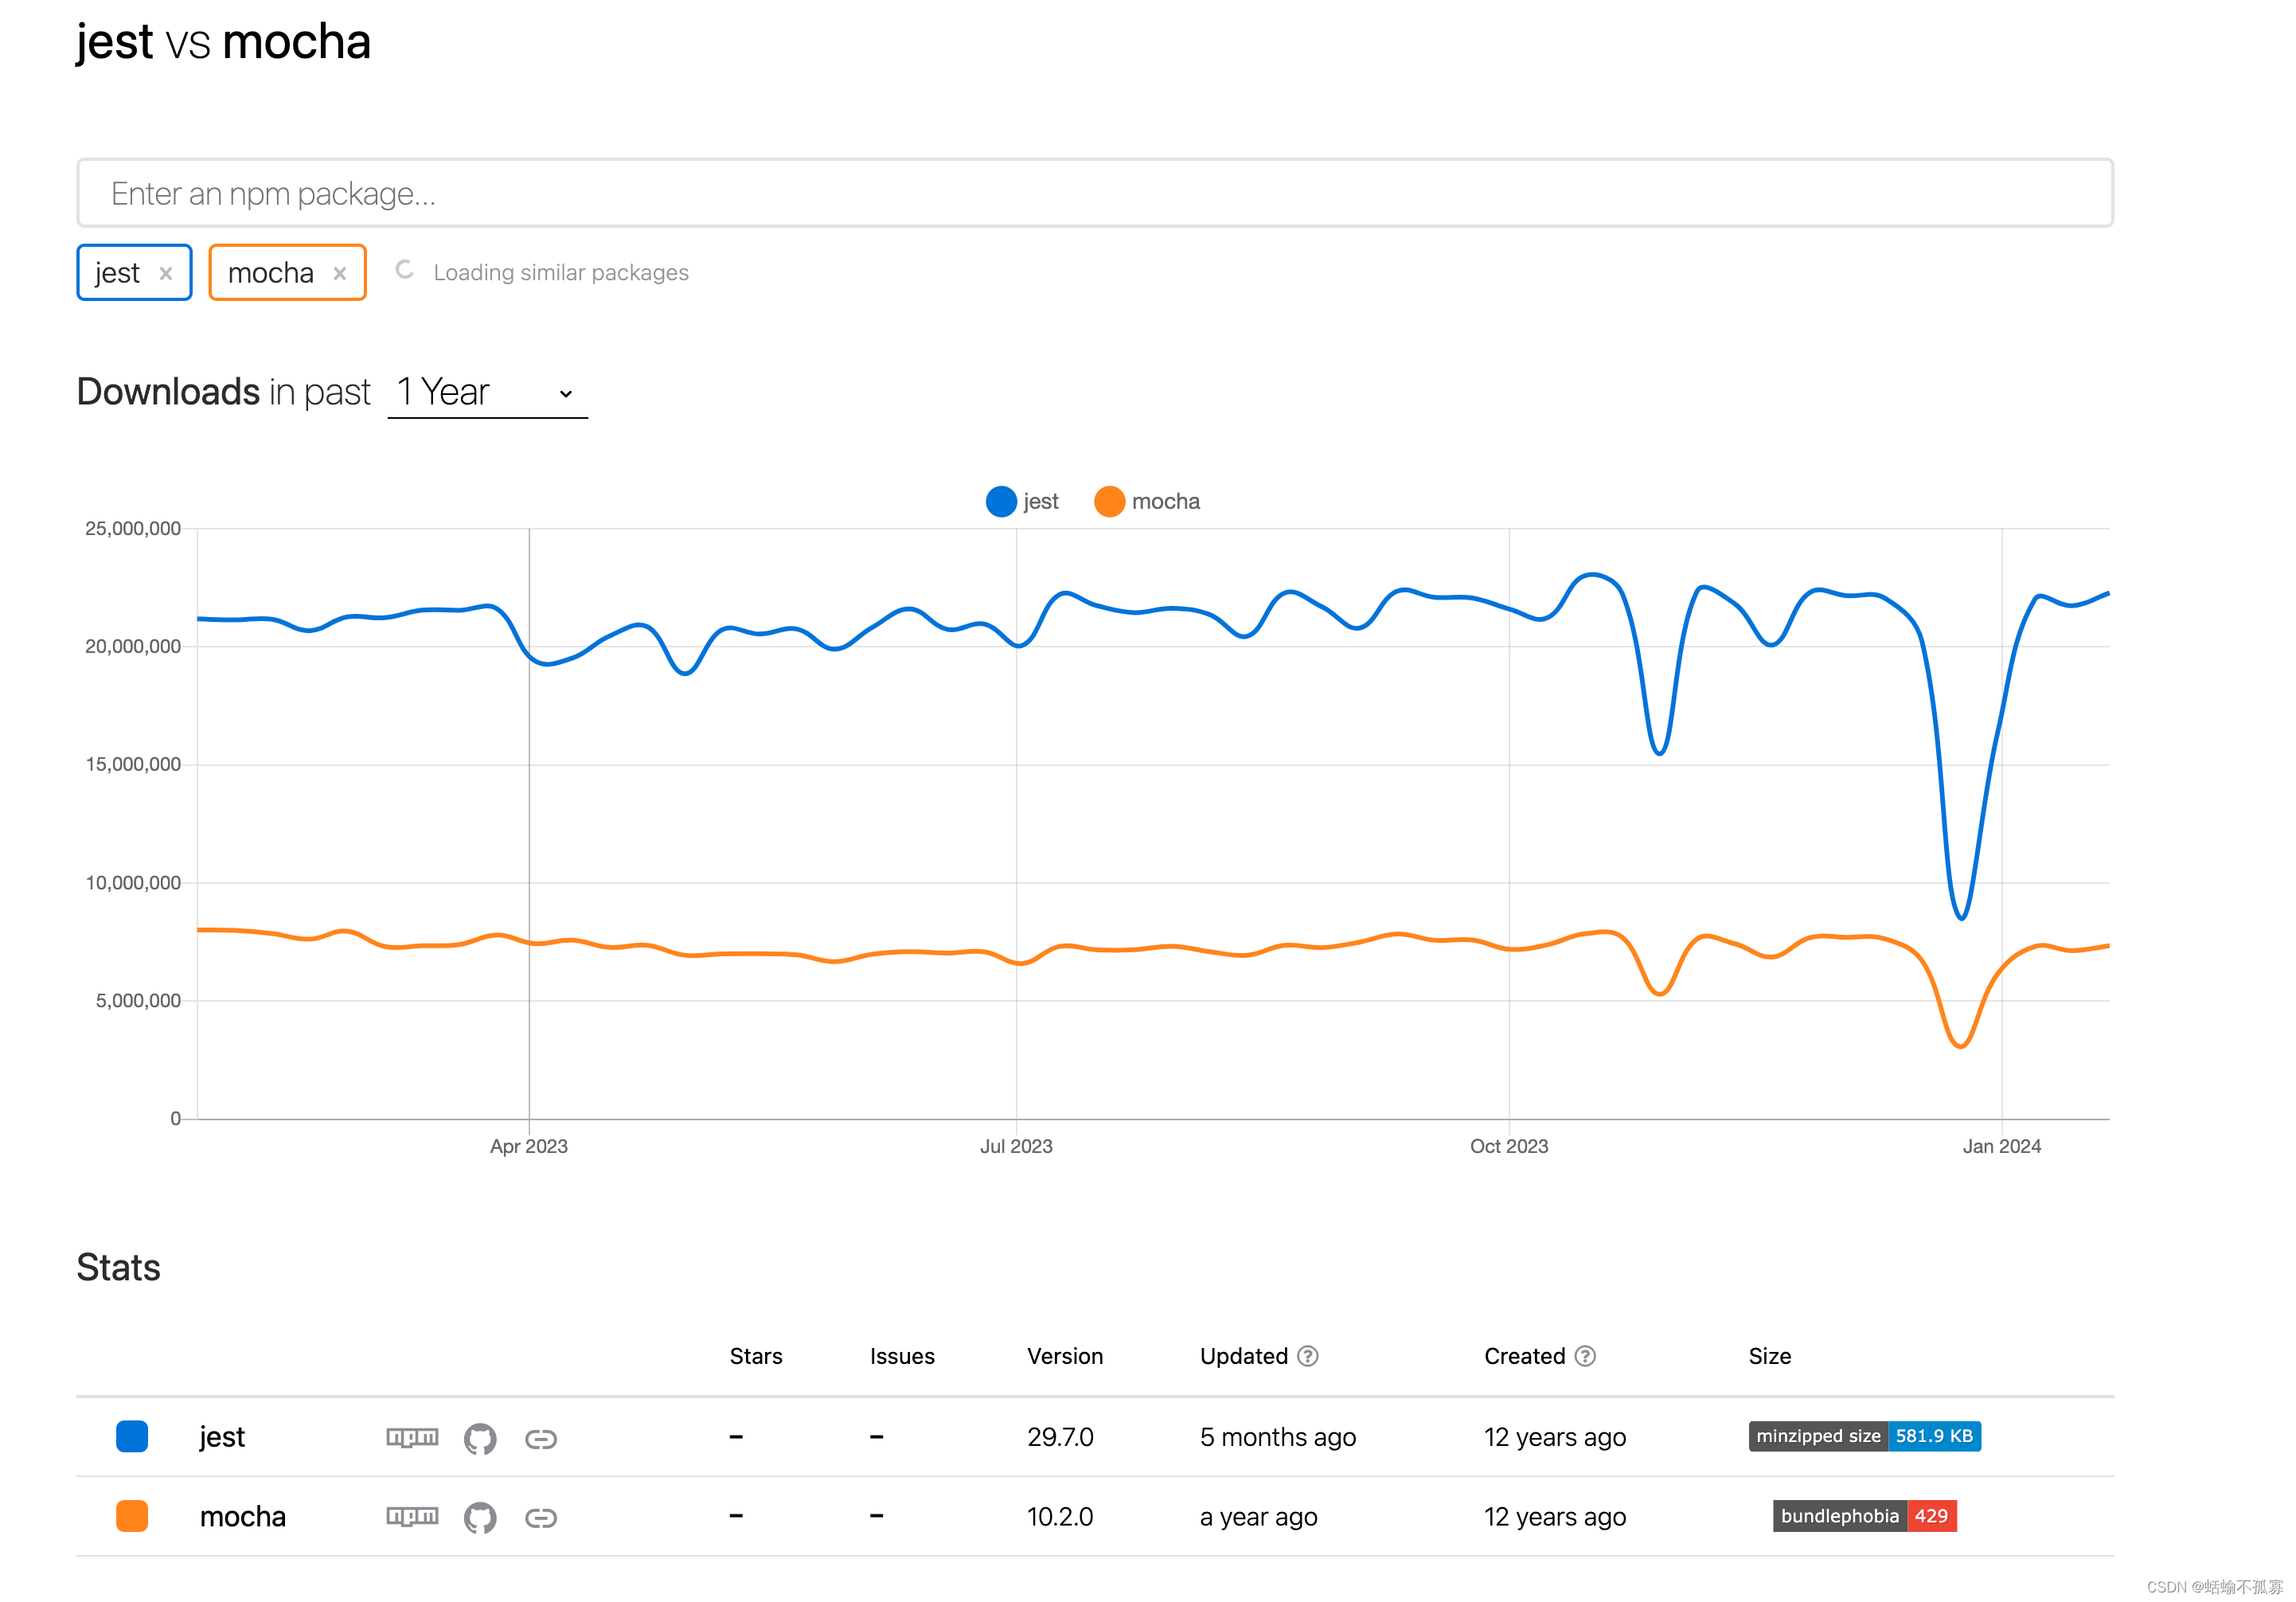Select the mocha tag chip
2296x1602 pixels.
(288, 272)
